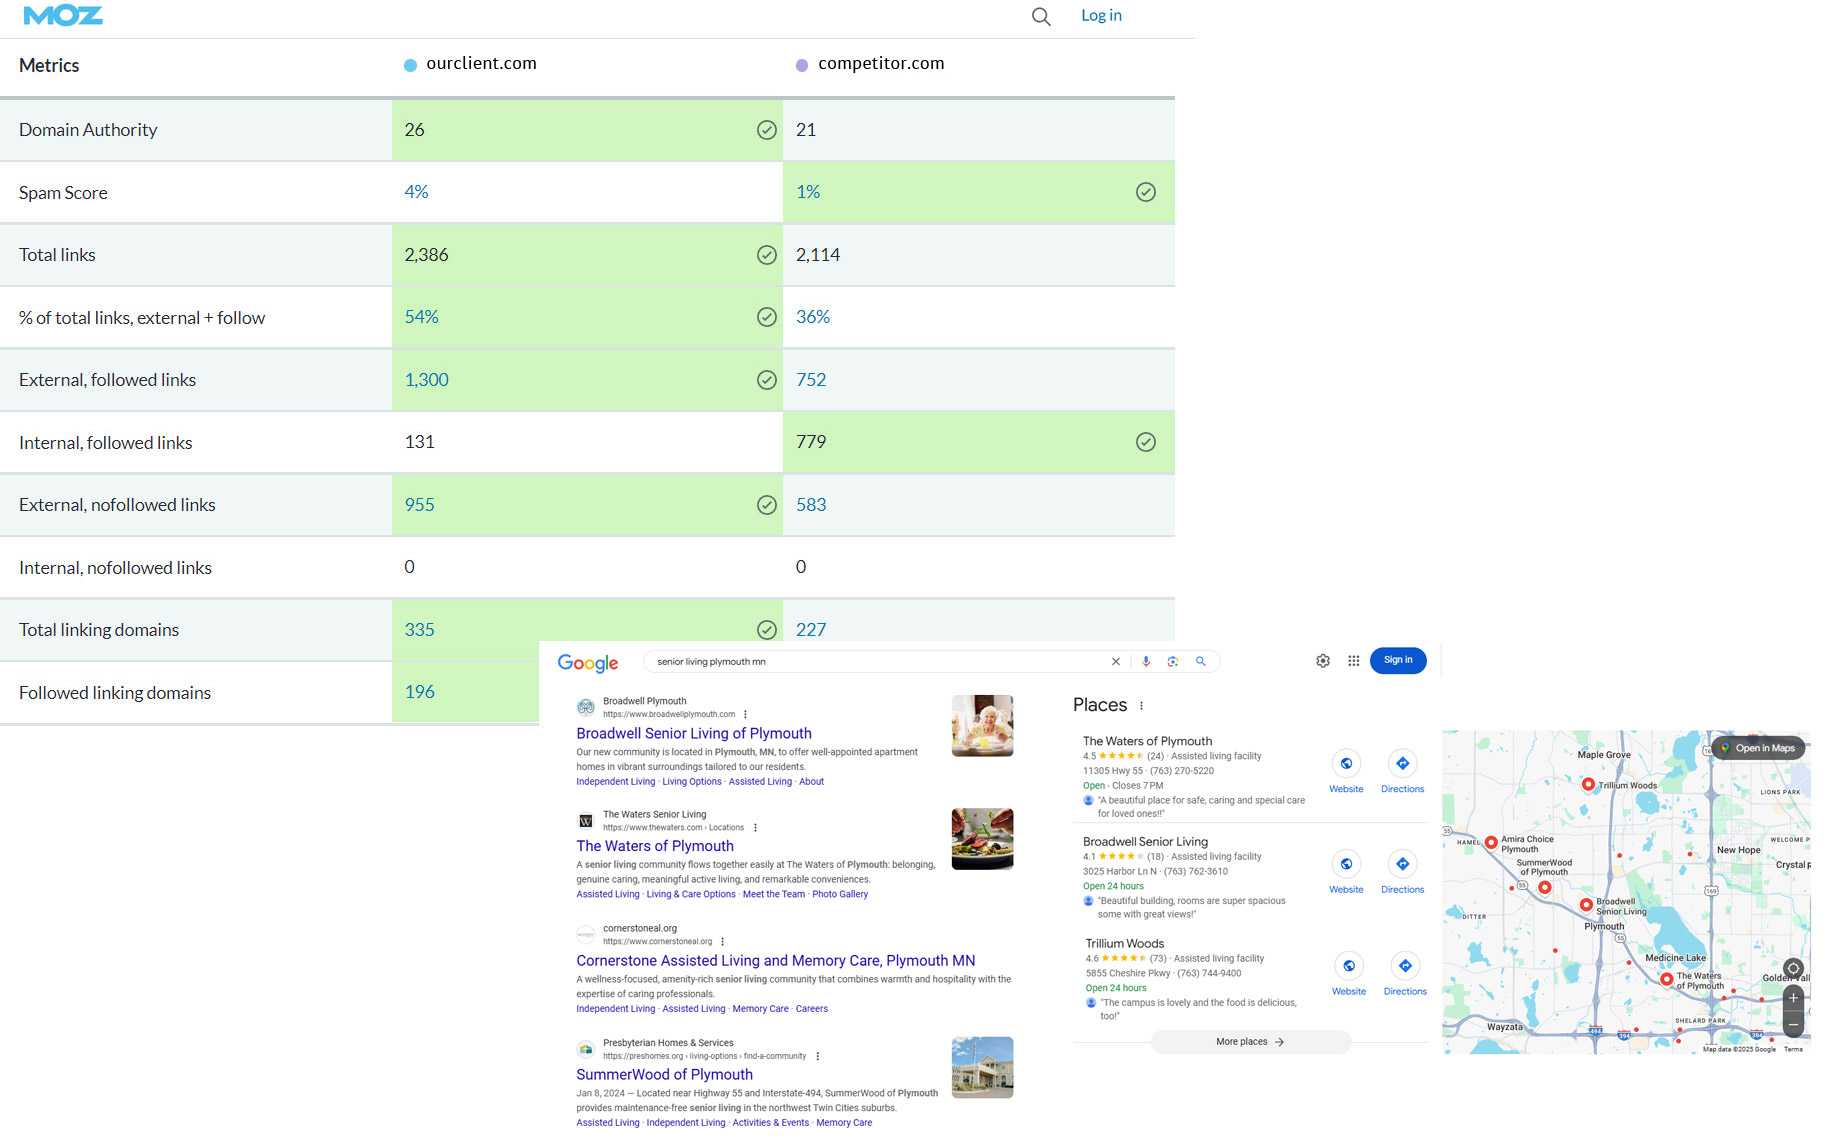This screenshot has height=1148, width=1828.
Task: Open Broadwell Senior Living of Plymouth result
Action: point(694,733)
